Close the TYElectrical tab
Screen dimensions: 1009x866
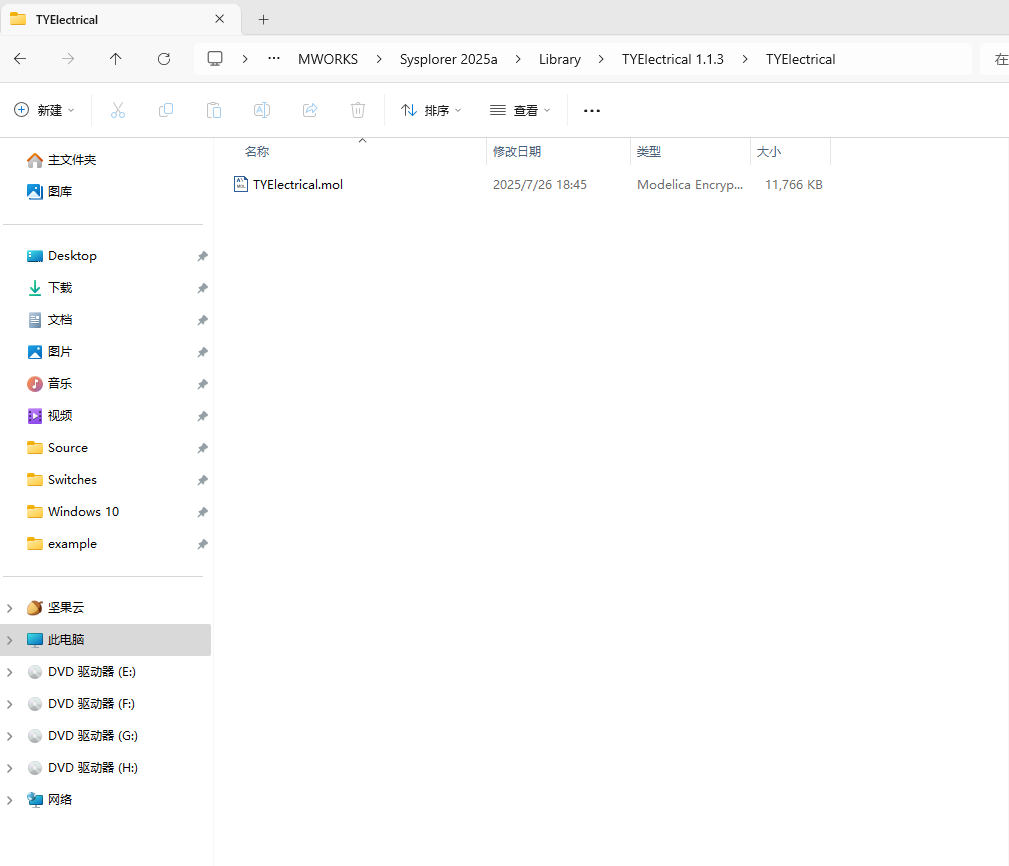pos(219,19)
